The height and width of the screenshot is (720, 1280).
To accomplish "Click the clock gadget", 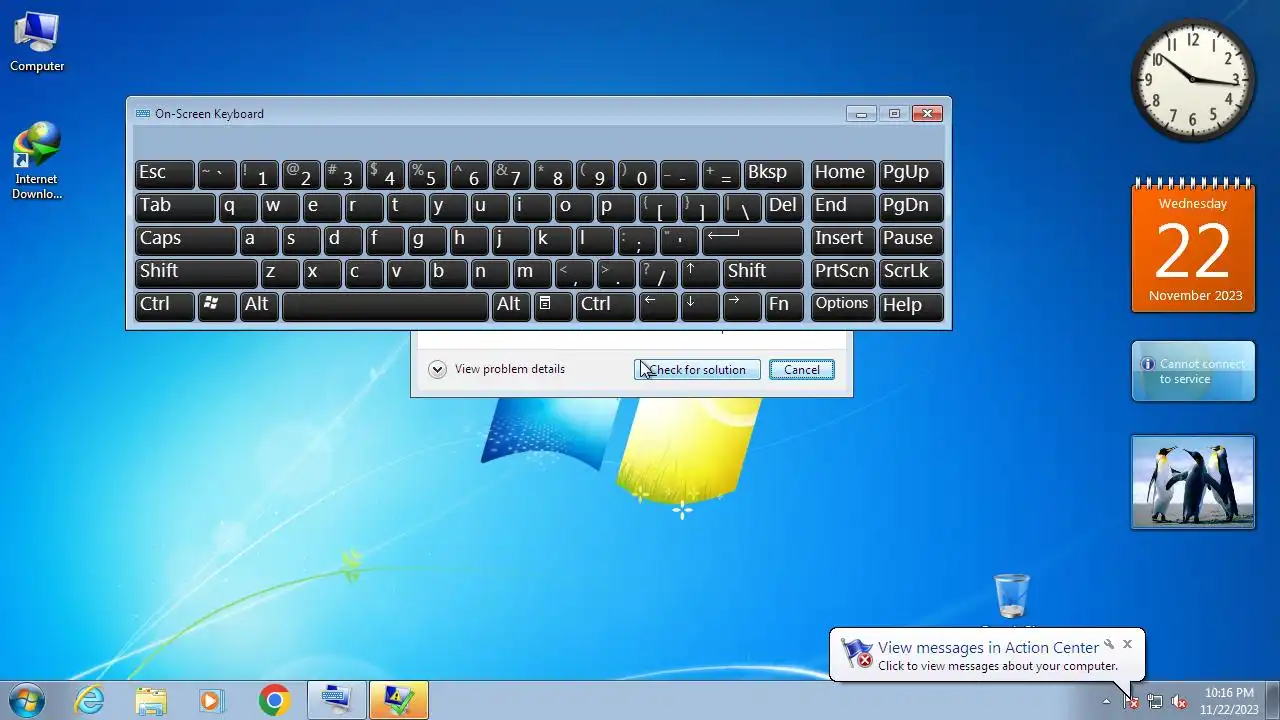I will point(1192,80).
